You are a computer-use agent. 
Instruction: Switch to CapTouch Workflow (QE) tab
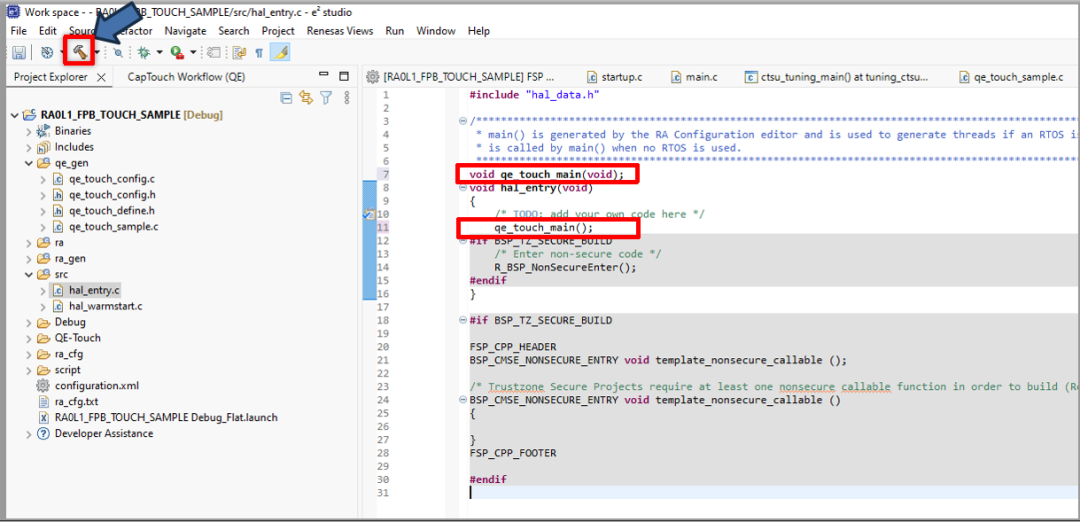186,77
